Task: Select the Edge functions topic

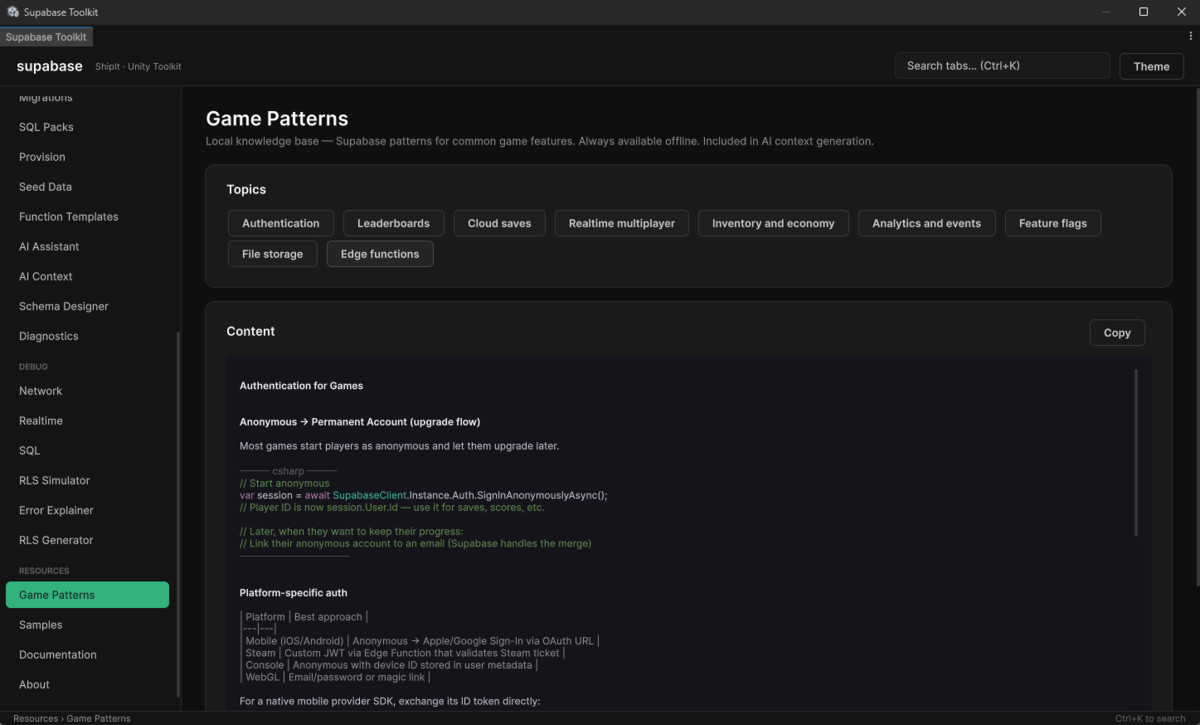Action: tap(380, 254)
